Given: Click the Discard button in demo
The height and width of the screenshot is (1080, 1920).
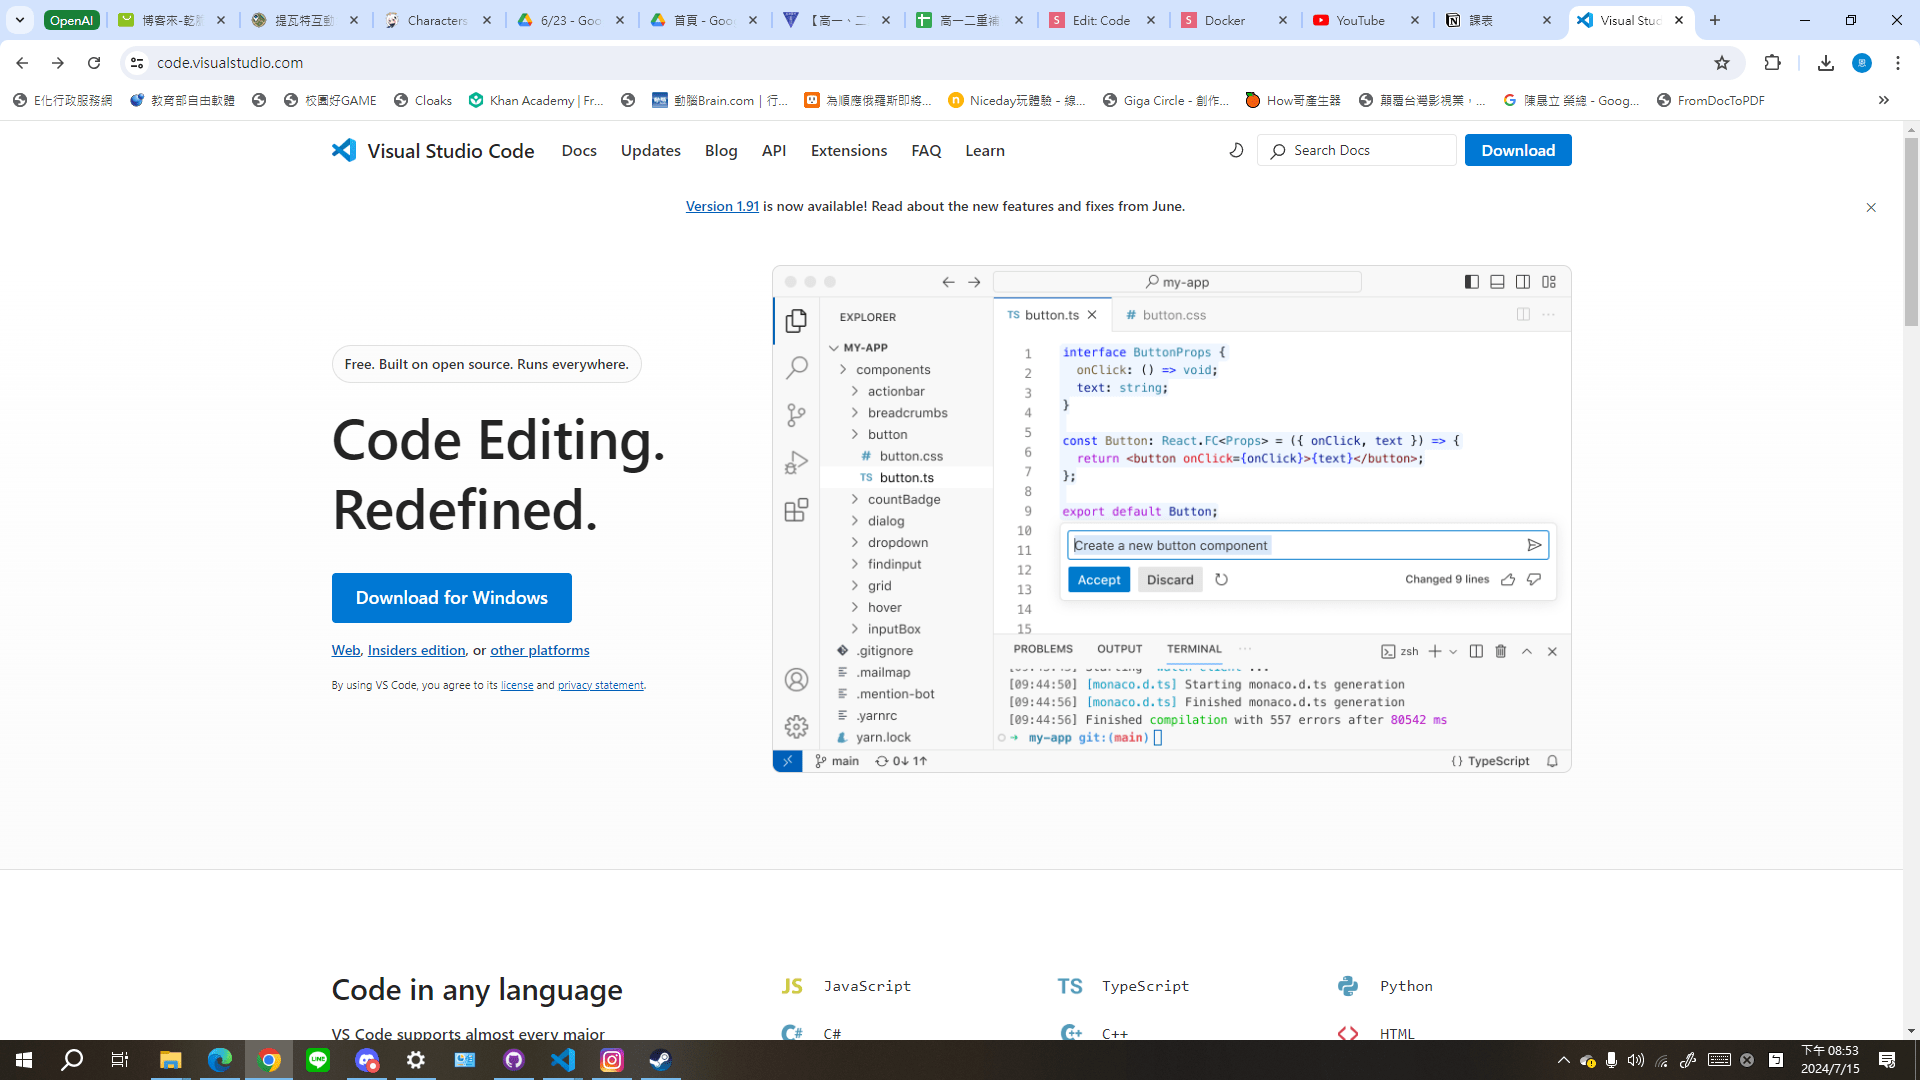Looking at the screenshot, I should tap(1170, 580).
